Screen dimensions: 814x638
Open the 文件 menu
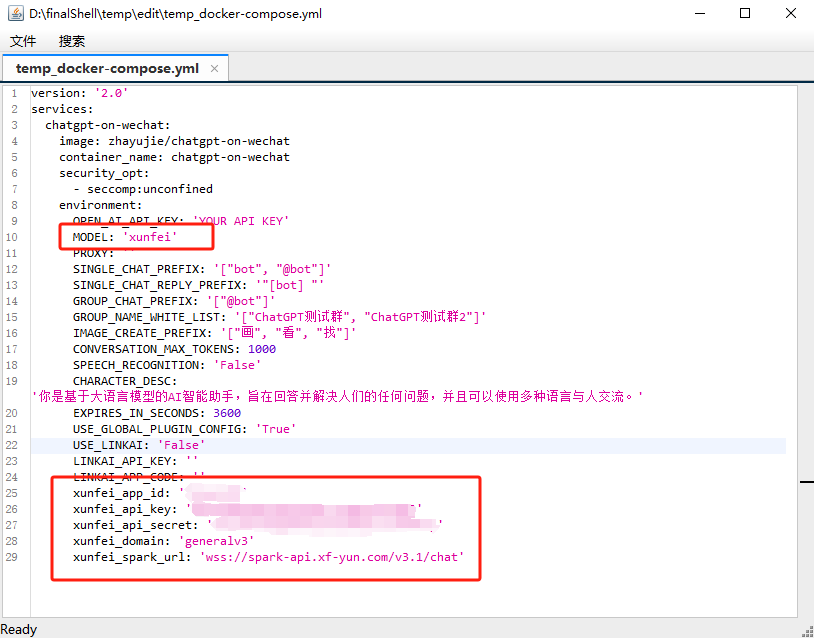point(23,41)
